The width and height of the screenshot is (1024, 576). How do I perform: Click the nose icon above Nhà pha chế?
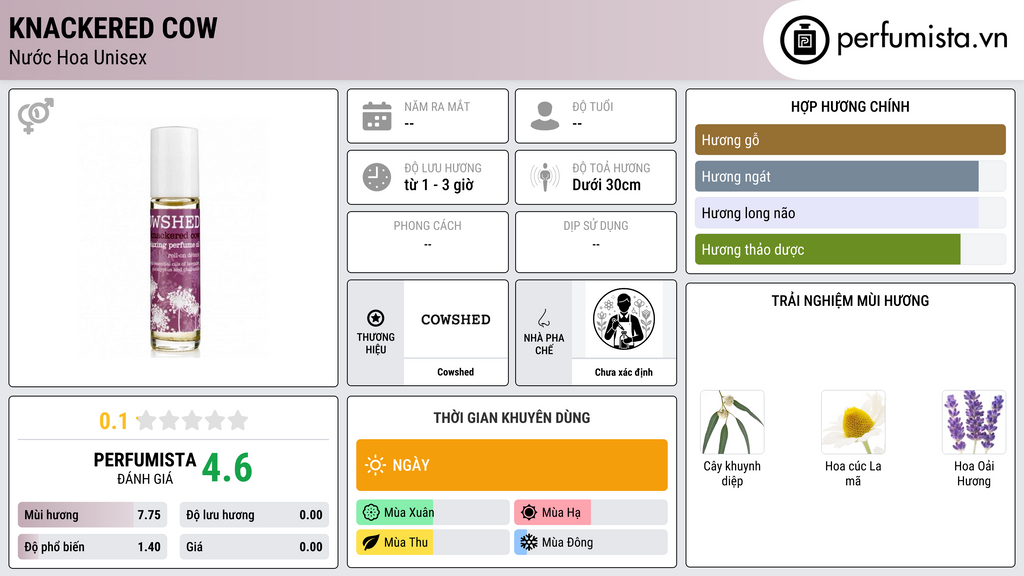[x=543, y=318]
